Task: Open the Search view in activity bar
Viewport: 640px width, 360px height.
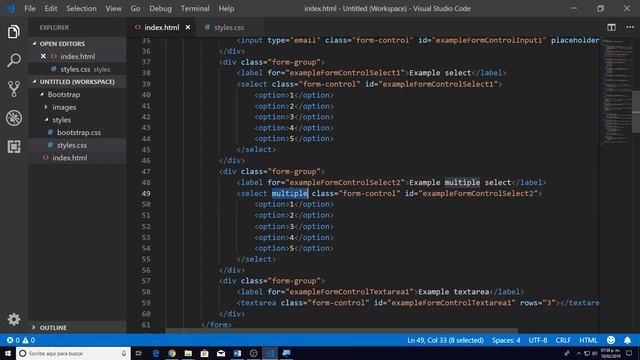Action: [13, 60]
